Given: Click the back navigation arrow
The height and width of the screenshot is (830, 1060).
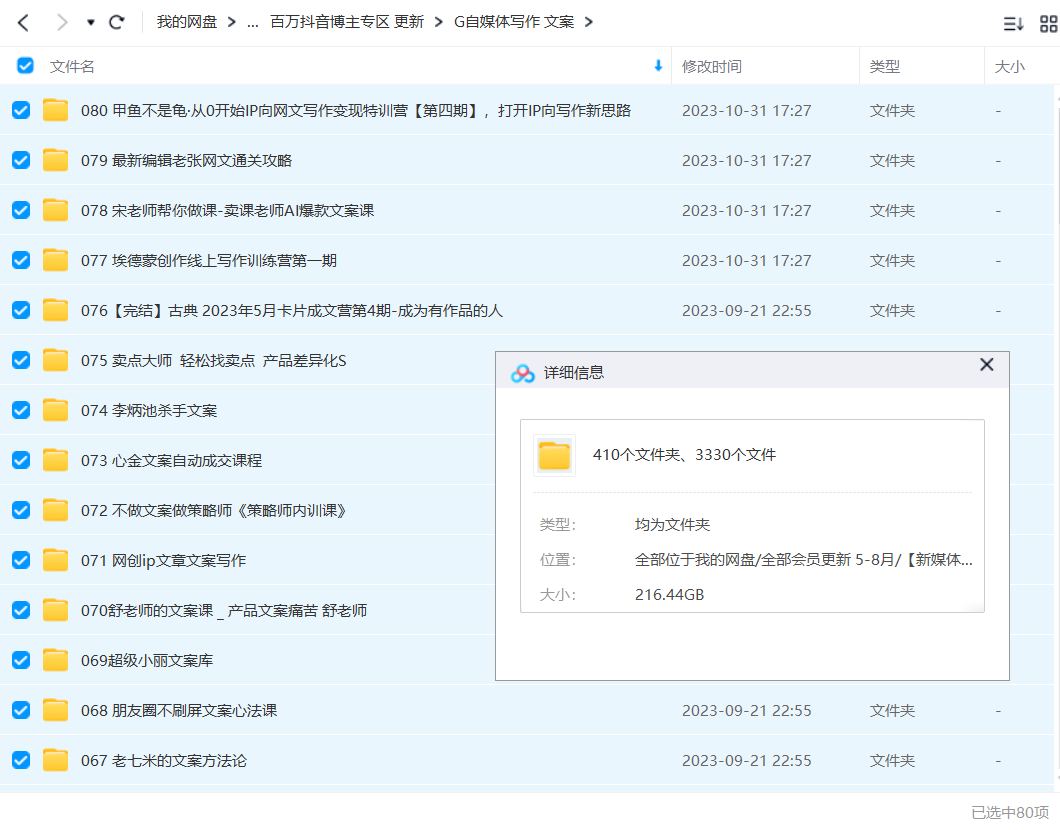Looking at the screenshot, I should coord(23,22).
